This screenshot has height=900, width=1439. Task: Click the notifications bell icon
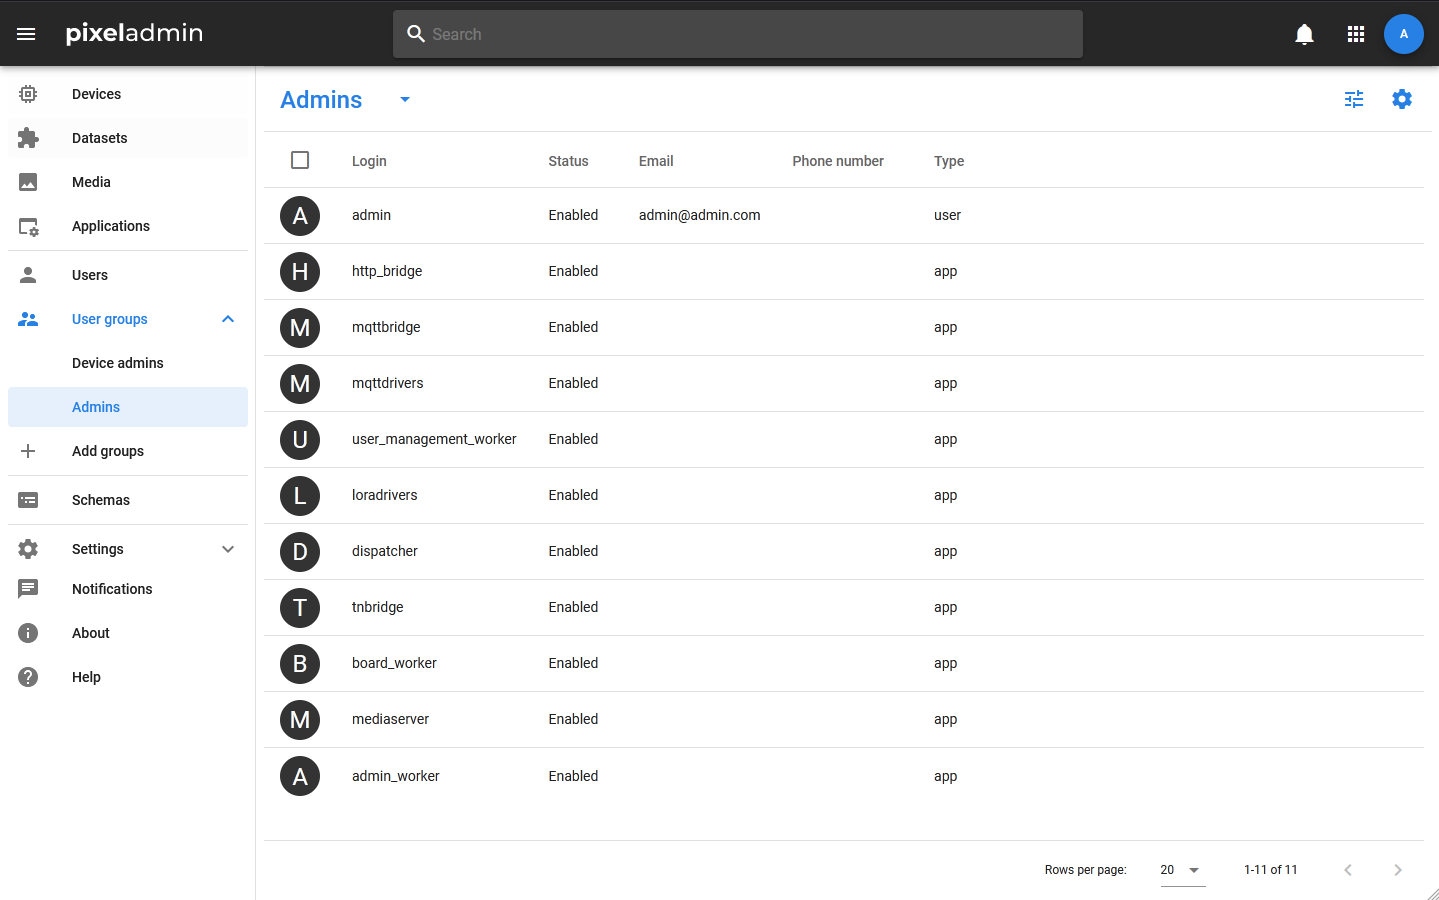point(1304,34)
